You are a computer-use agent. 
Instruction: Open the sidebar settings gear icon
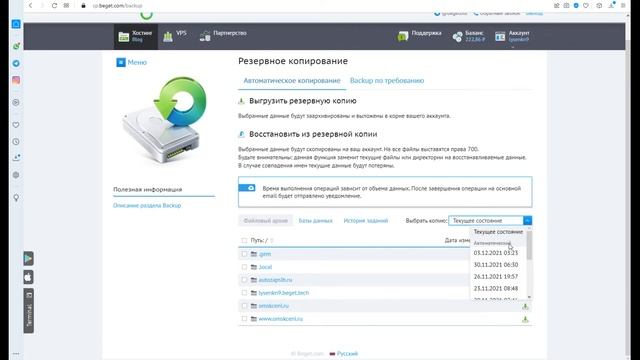[x=16, y=175]
